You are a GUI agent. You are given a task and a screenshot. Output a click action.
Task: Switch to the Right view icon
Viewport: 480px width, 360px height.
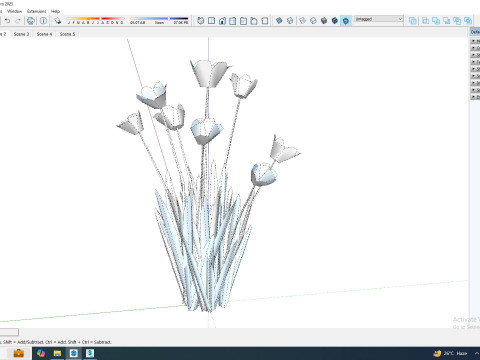point(233,21)
